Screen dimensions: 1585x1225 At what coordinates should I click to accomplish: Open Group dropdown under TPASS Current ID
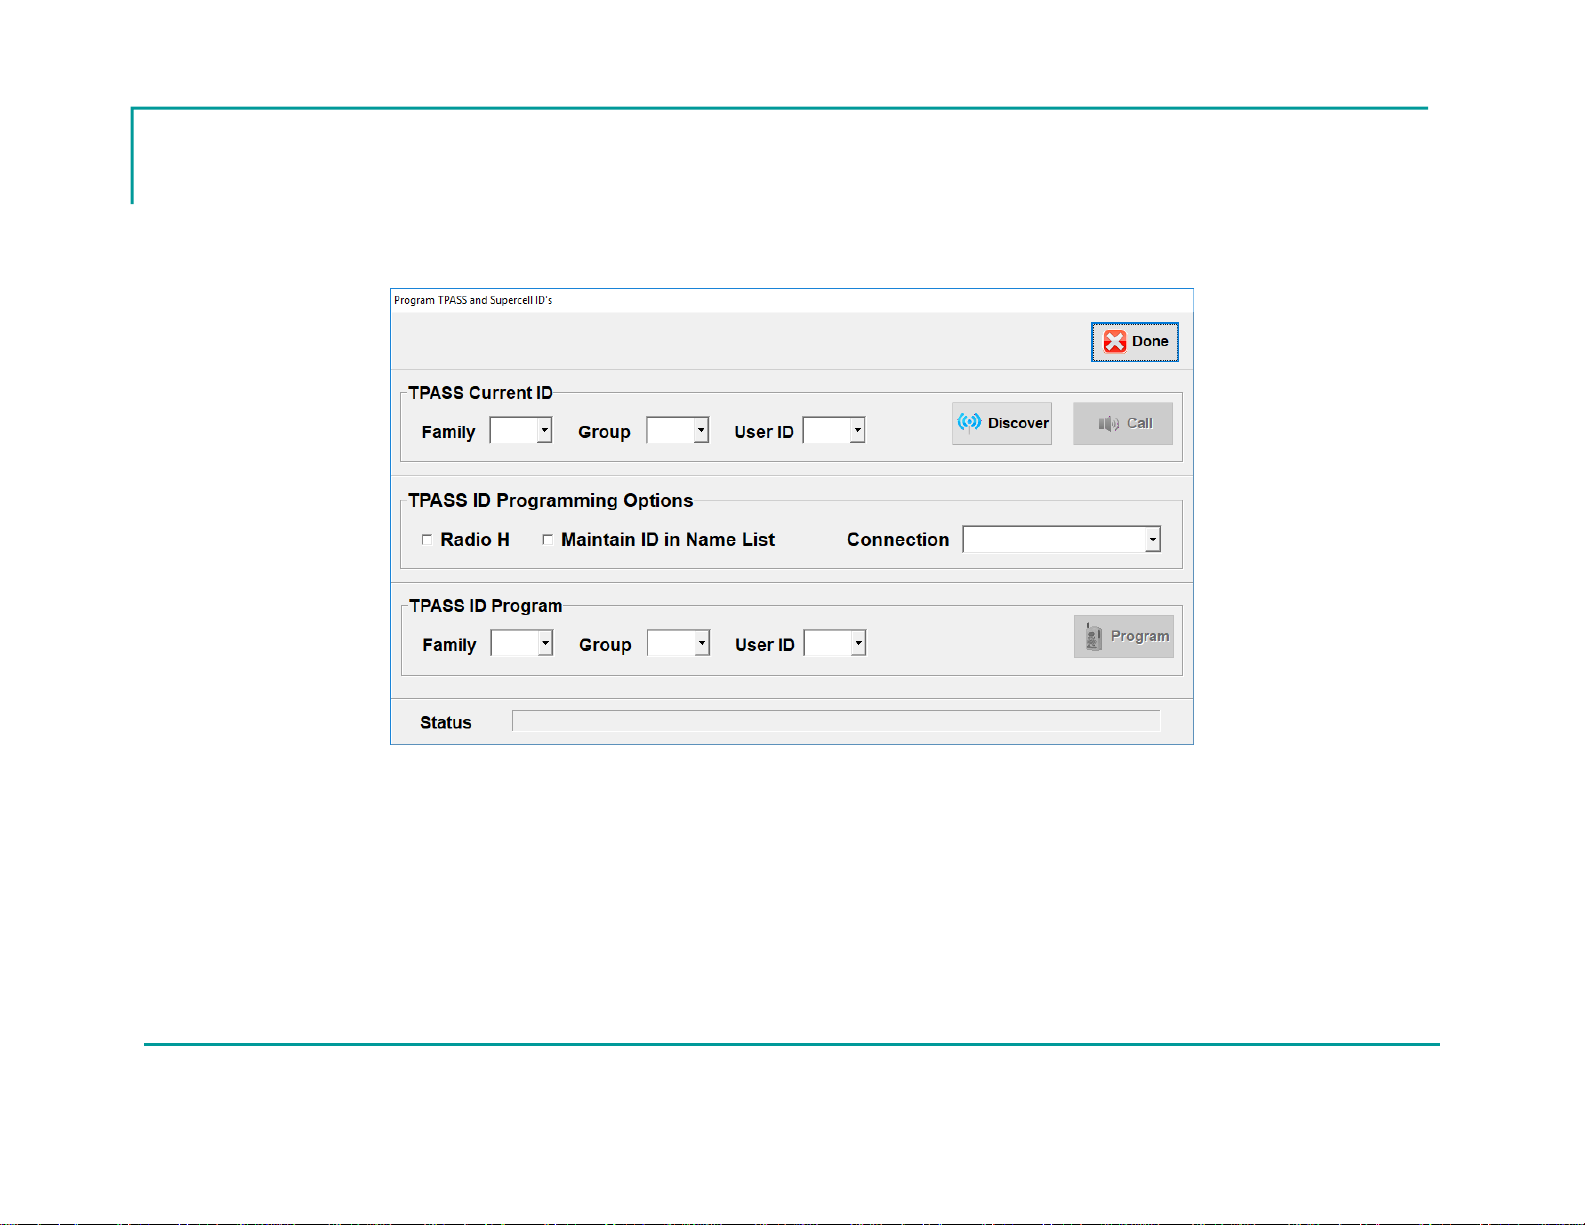(x=701, y=431)
